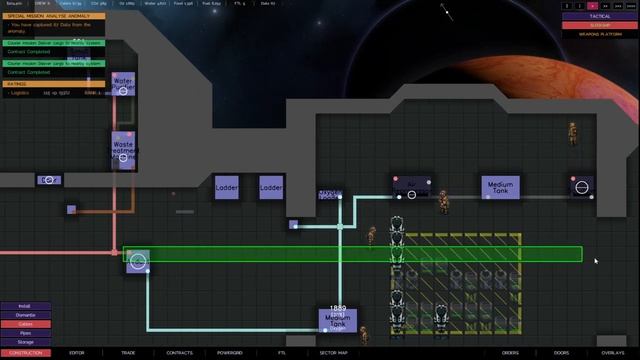The width and height of the screenshot is (640, 360).
Task: Click the door in the left corridor wall
Action: click(49, 180)
